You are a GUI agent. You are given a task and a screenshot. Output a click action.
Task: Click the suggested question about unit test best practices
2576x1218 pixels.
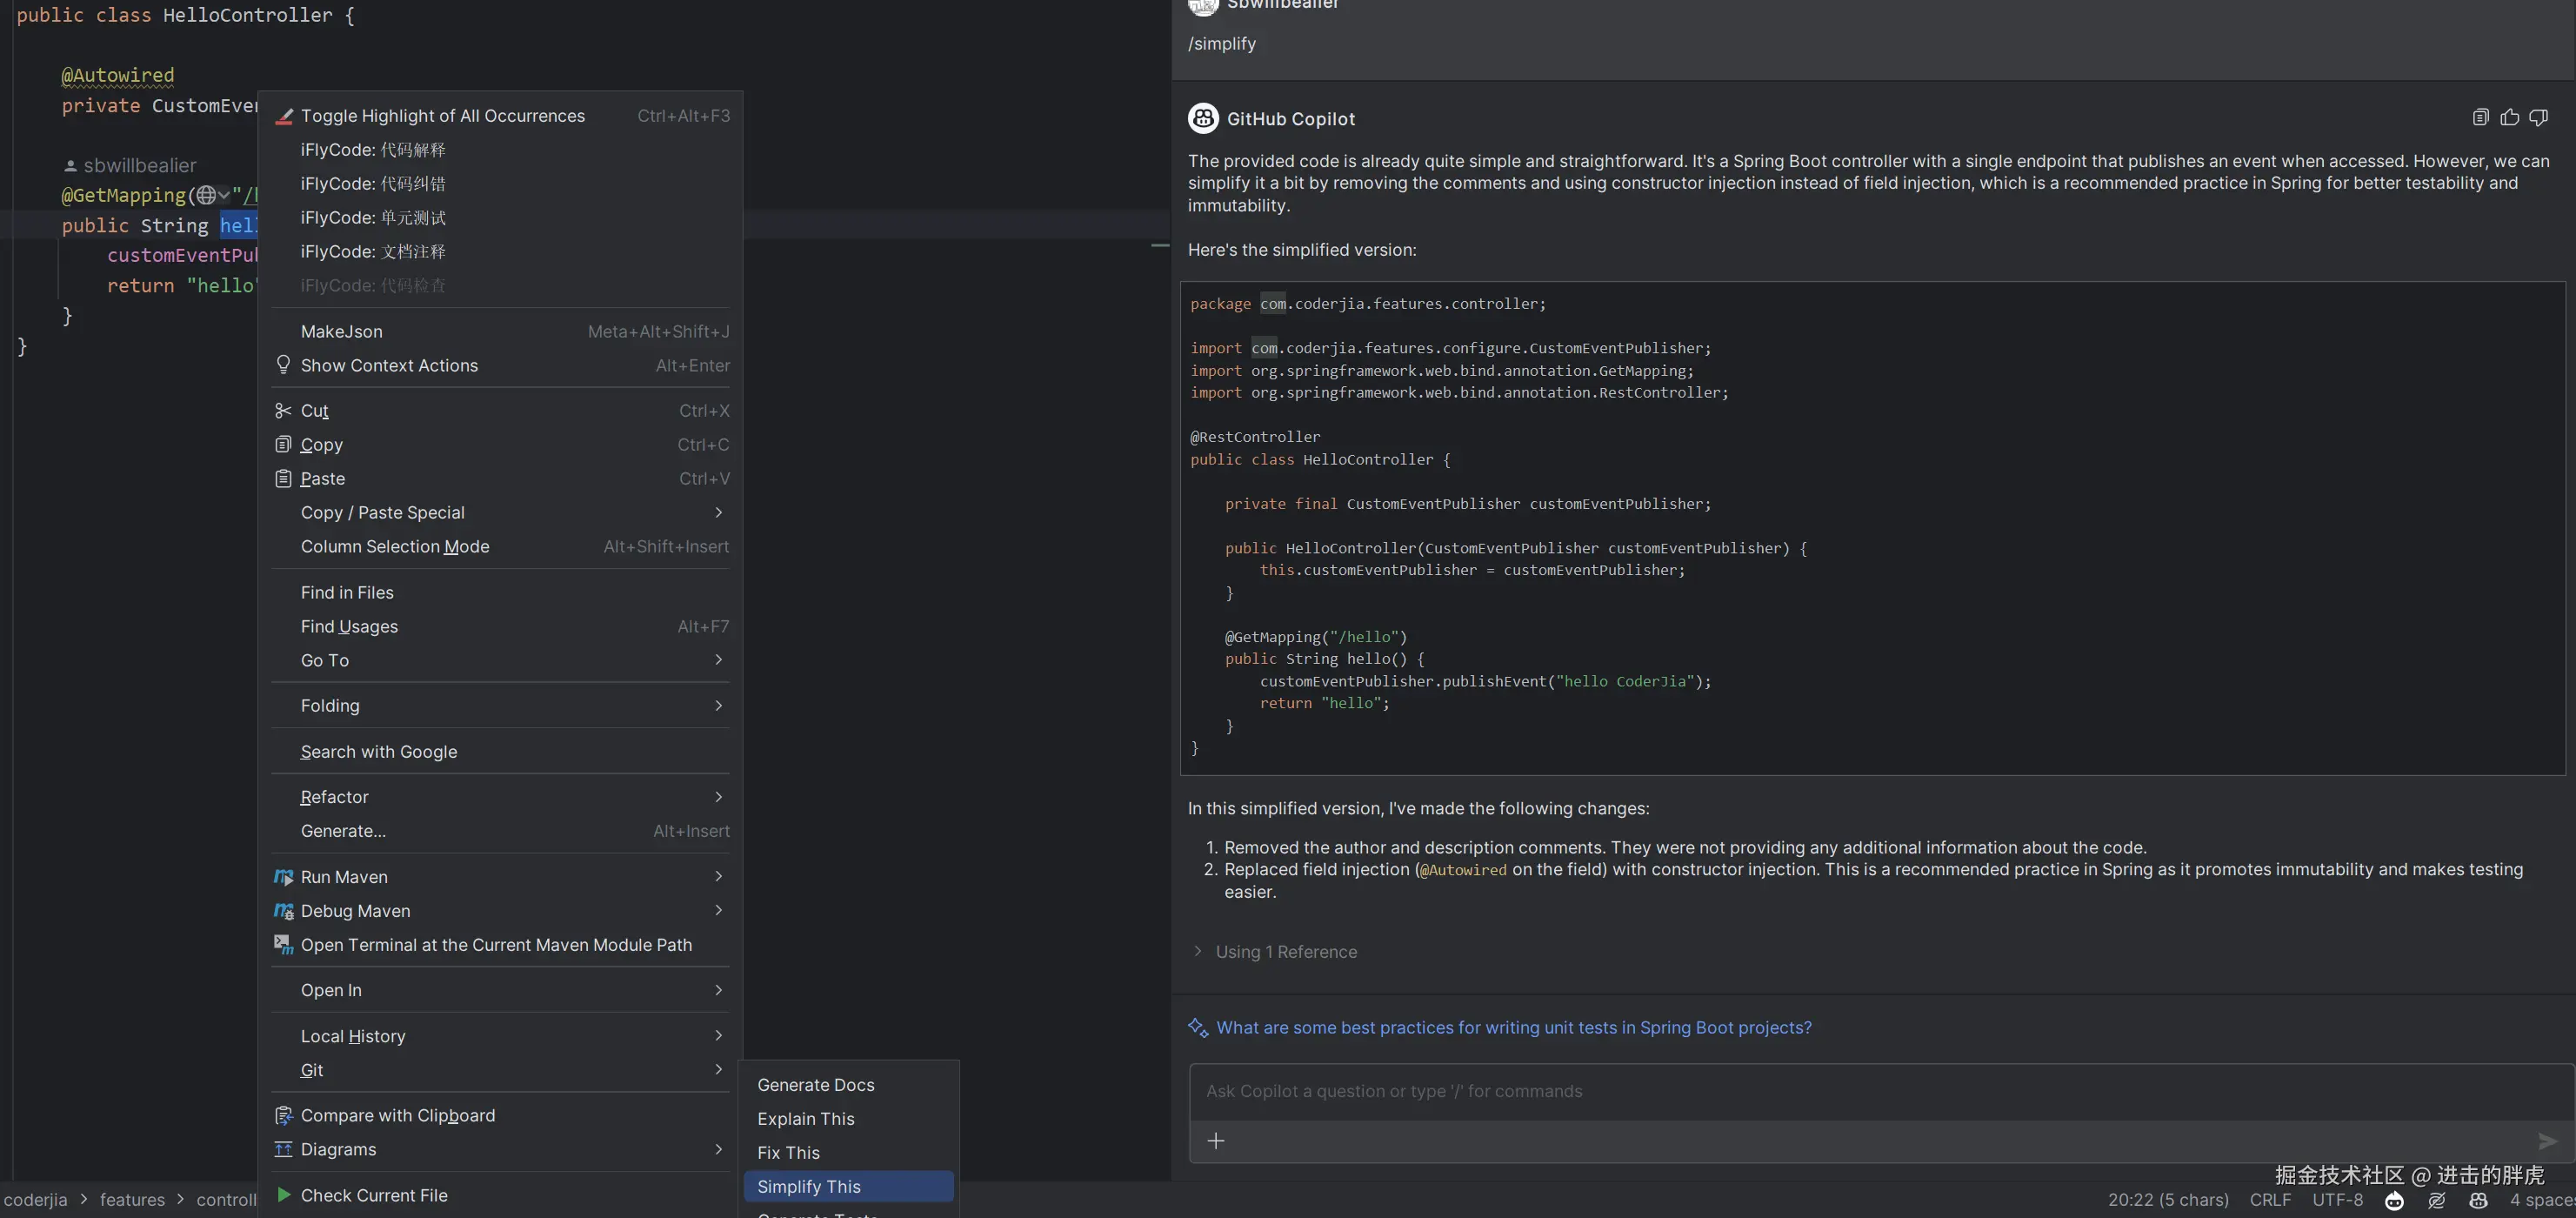click(1513, 1027)
